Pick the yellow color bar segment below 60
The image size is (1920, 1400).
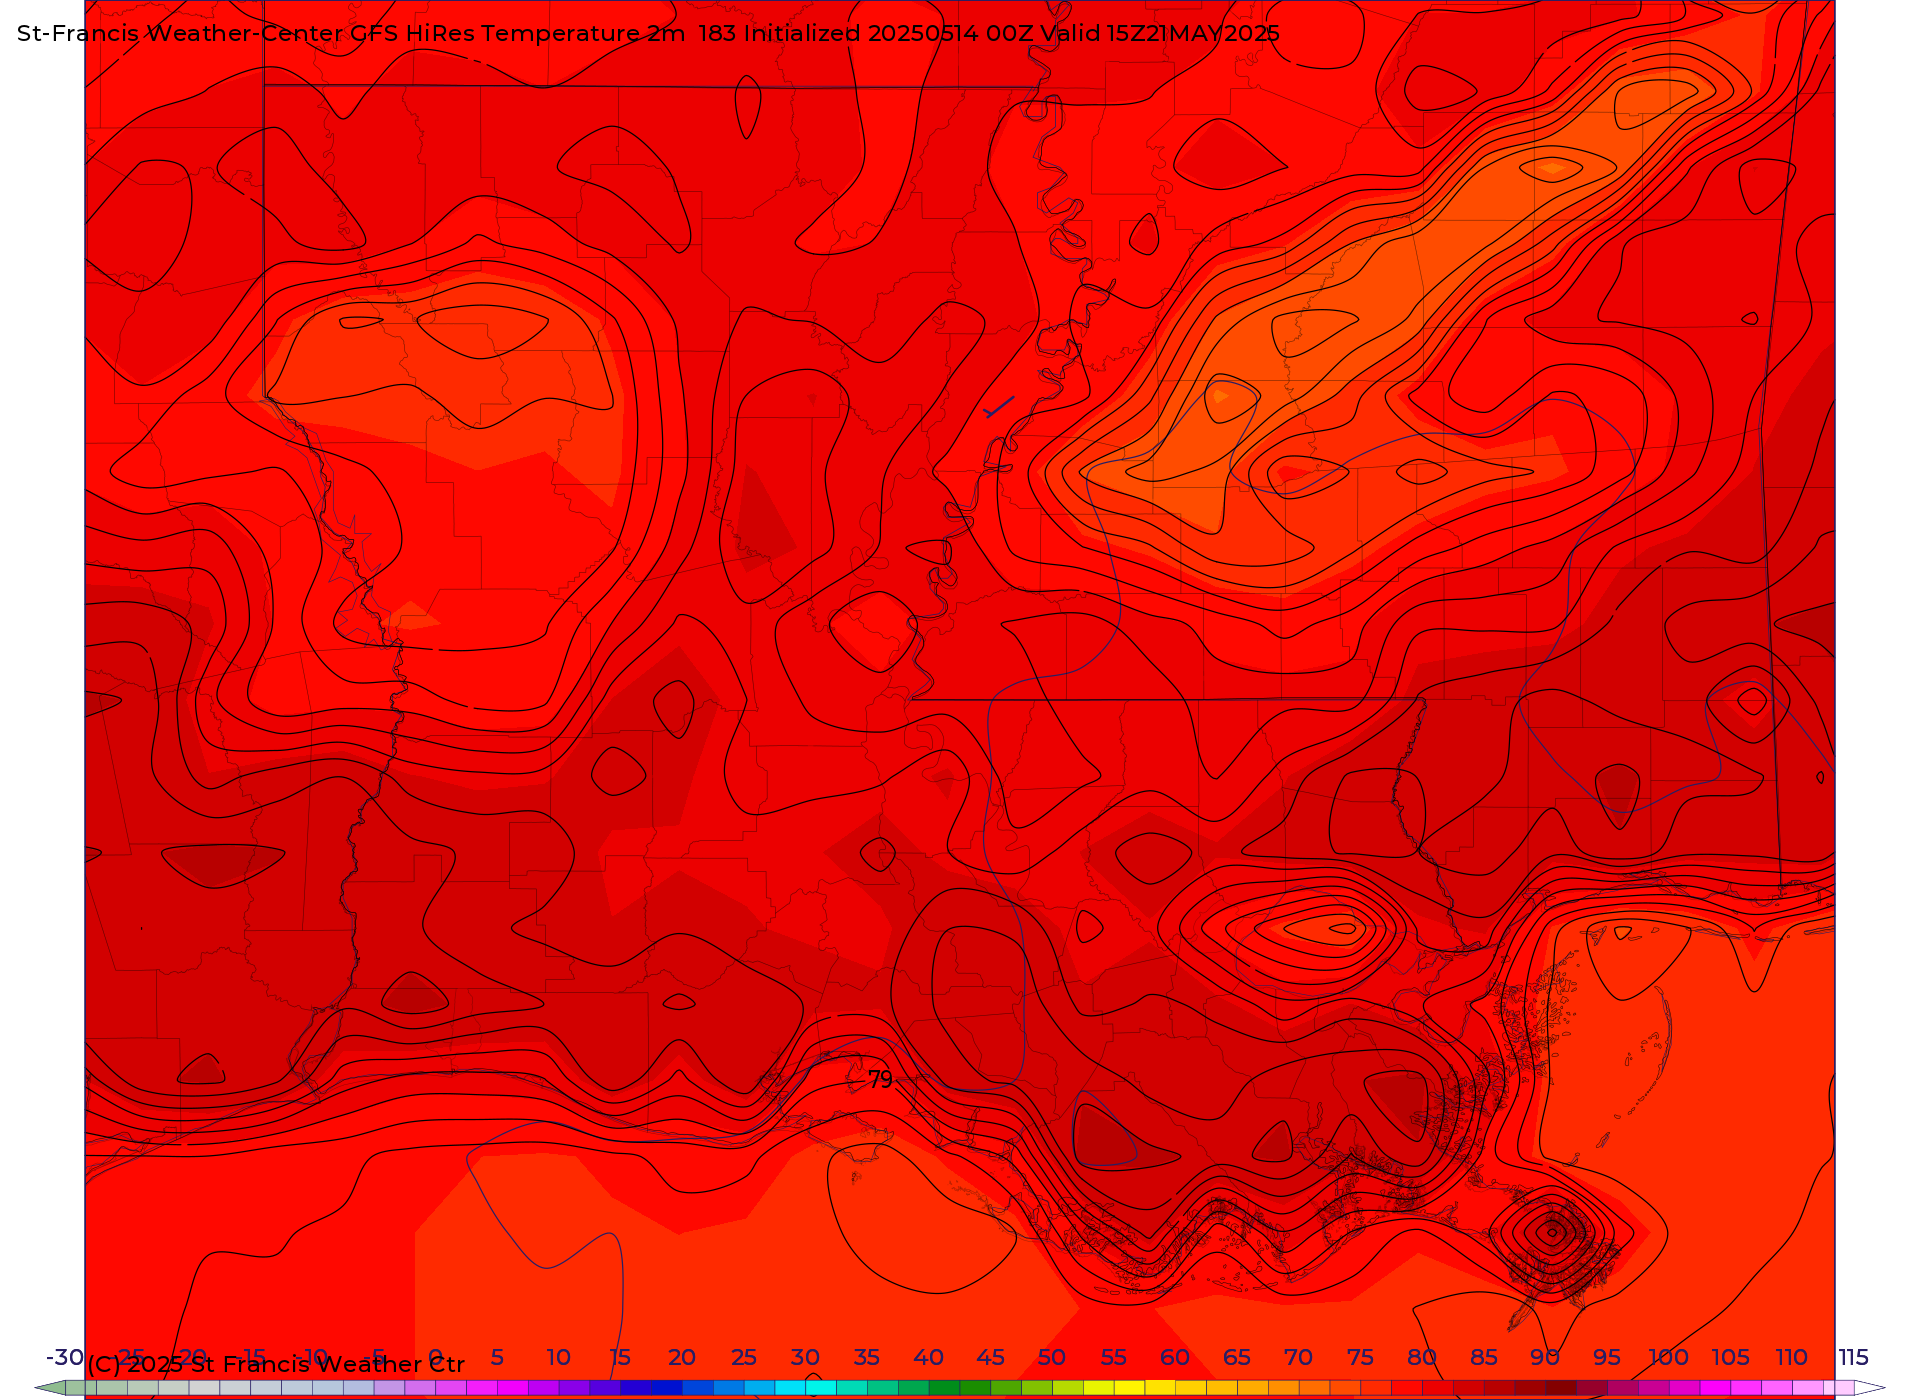click(x=1160, y=1388)
